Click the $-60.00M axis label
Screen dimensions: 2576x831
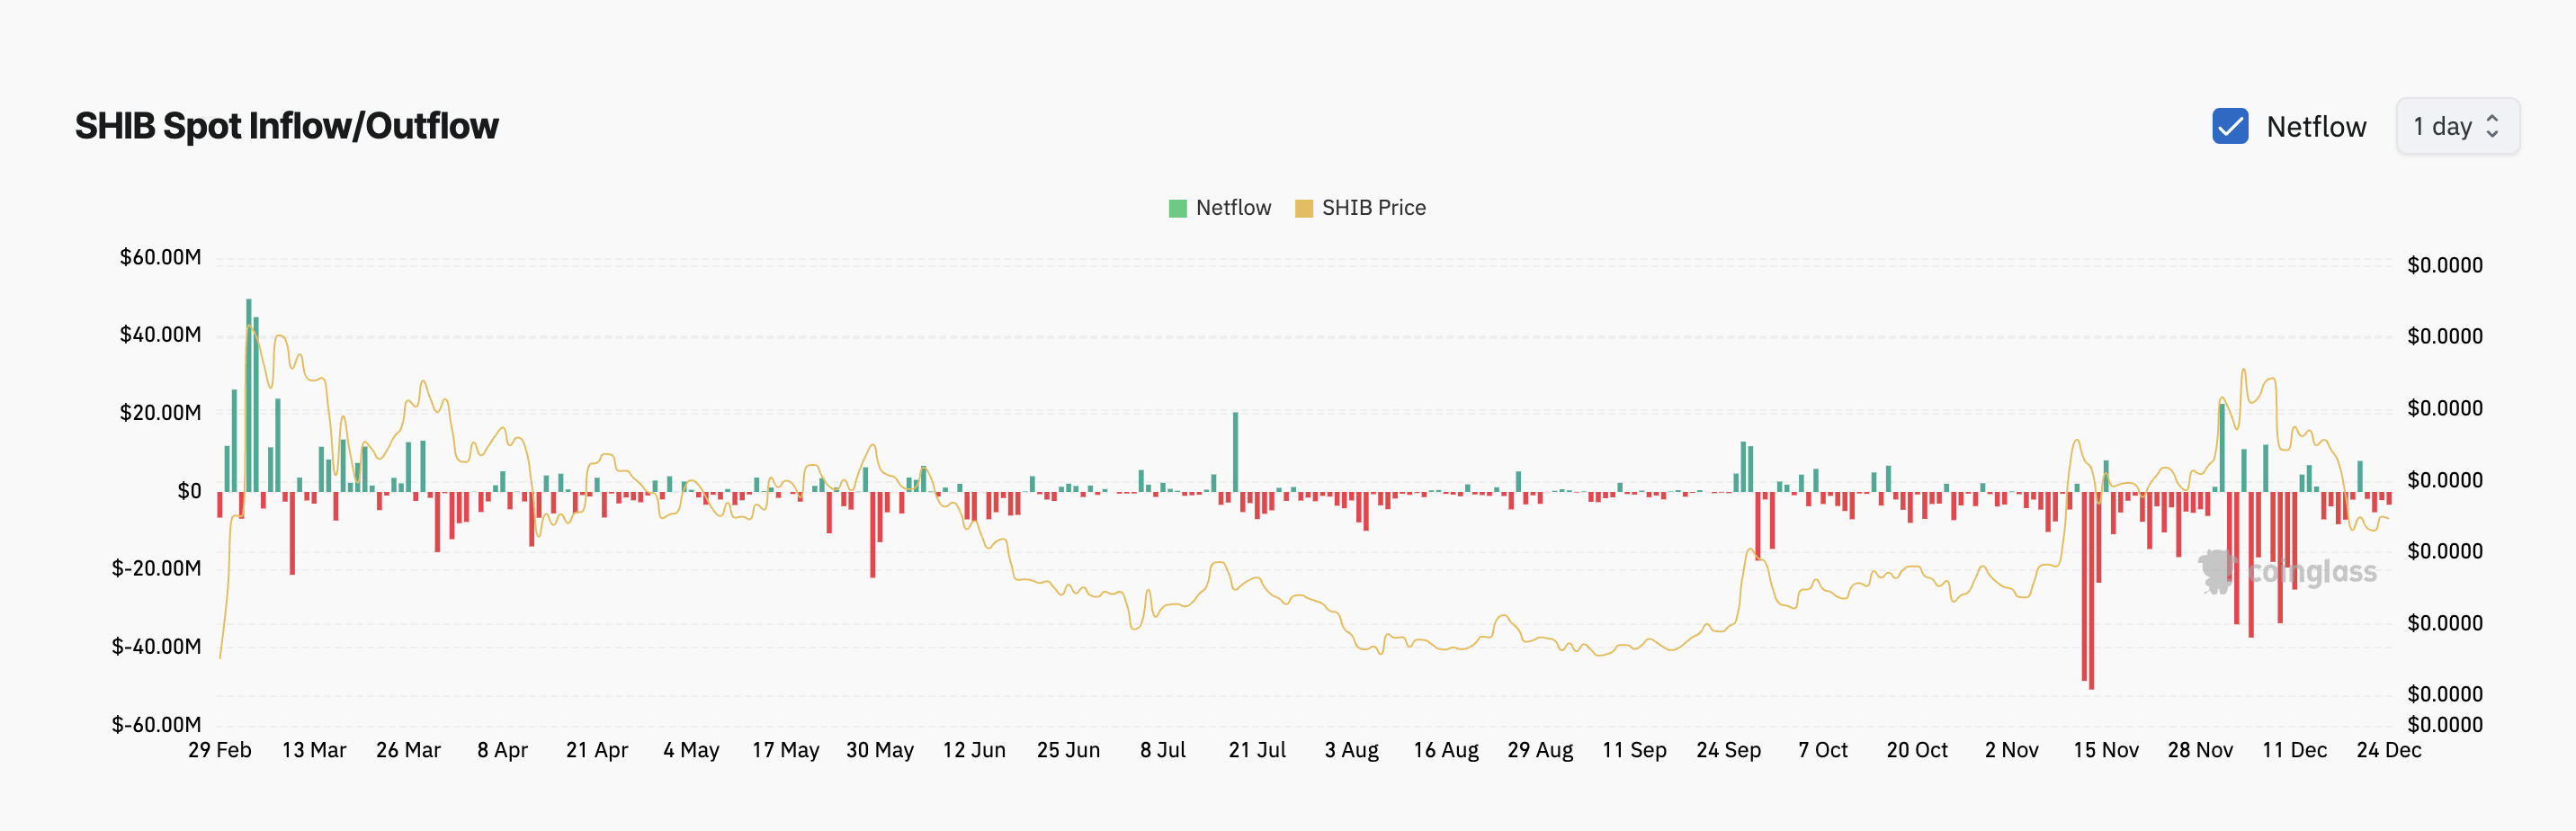(x=156, y=724)
